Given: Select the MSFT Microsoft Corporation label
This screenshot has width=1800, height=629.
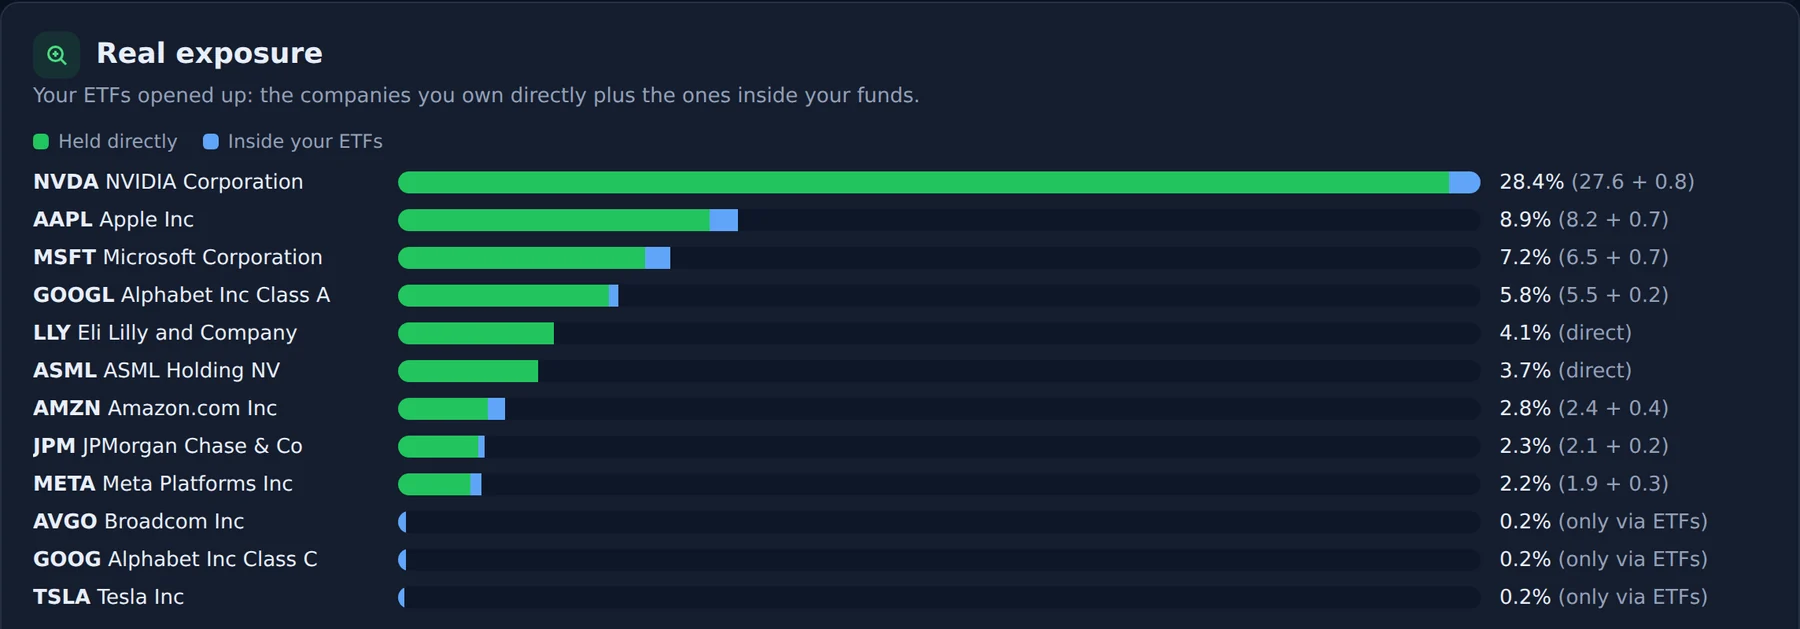Looking at the screenshot, I should (178, 258).
